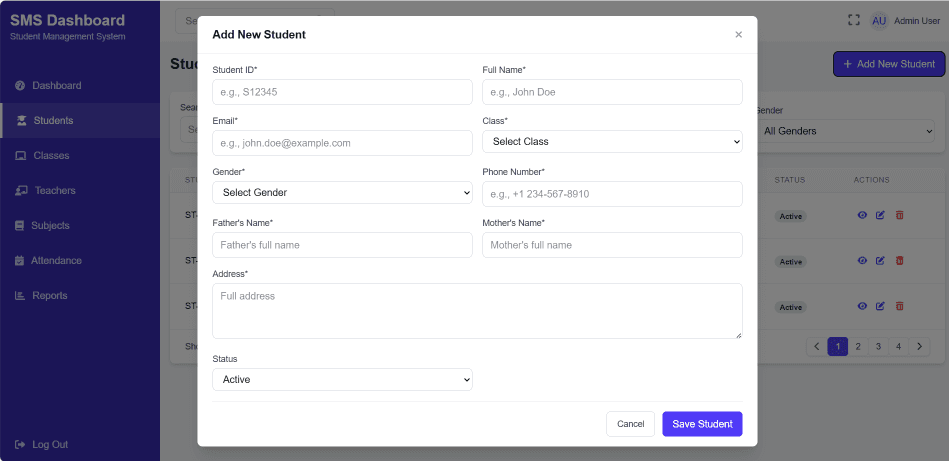
Task: Focus the Full Name input field
Action: click(612, 92)
